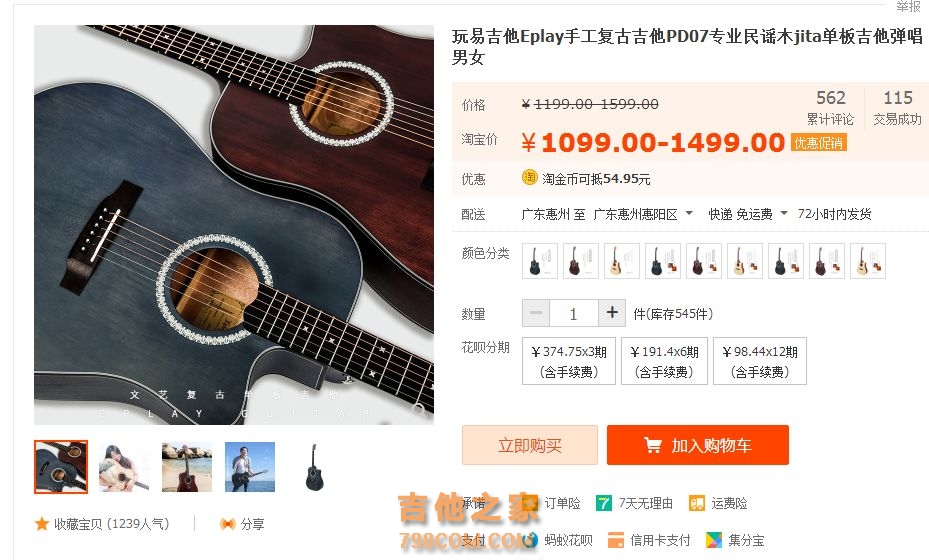Select the beach guitar thumbnail image

(x=187, y=467)
